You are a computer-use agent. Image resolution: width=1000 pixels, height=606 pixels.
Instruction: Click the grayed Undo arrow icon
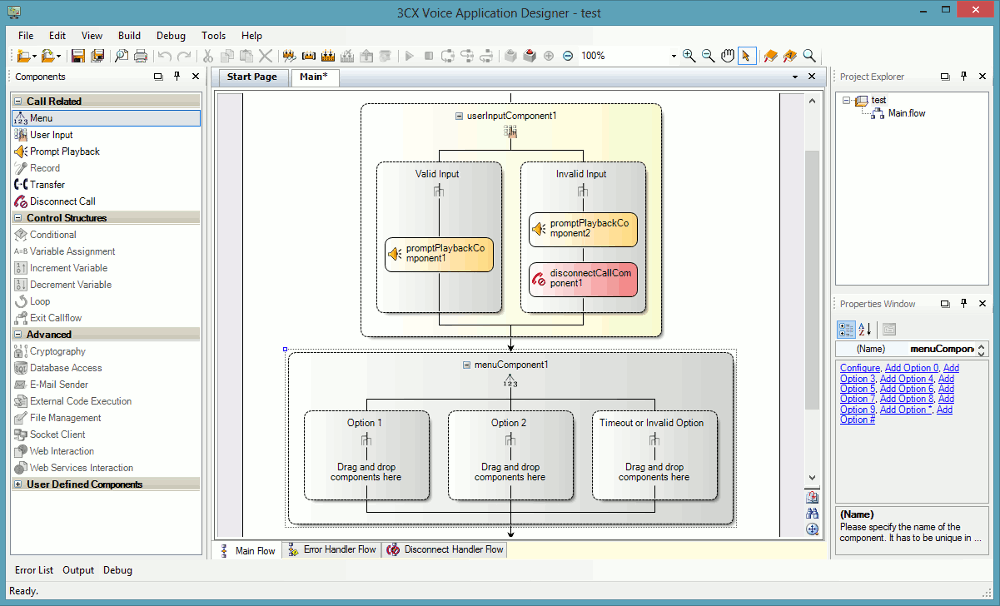[x=165, y=56]
